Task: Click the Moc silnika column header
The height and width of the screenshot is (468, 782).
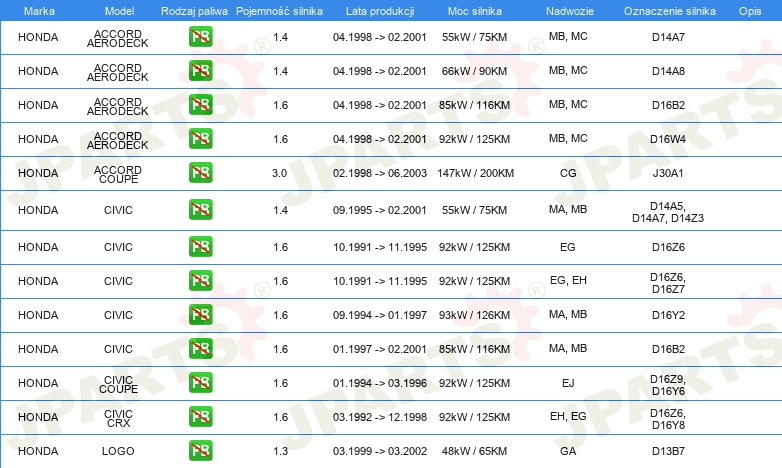Action: coord(475,11)
